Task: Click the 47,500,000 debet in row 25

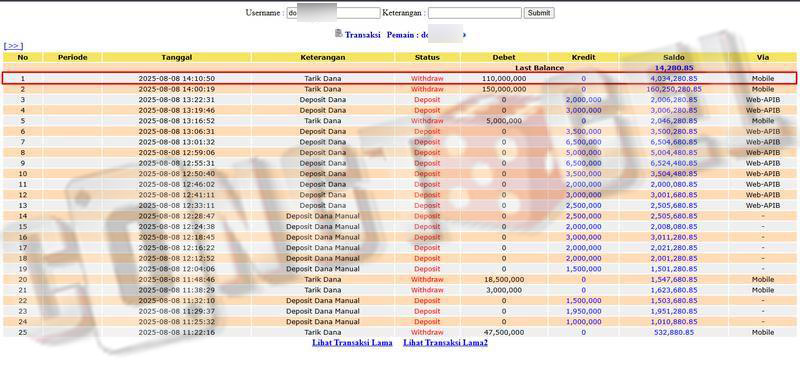Action: [x=504, y=332]
